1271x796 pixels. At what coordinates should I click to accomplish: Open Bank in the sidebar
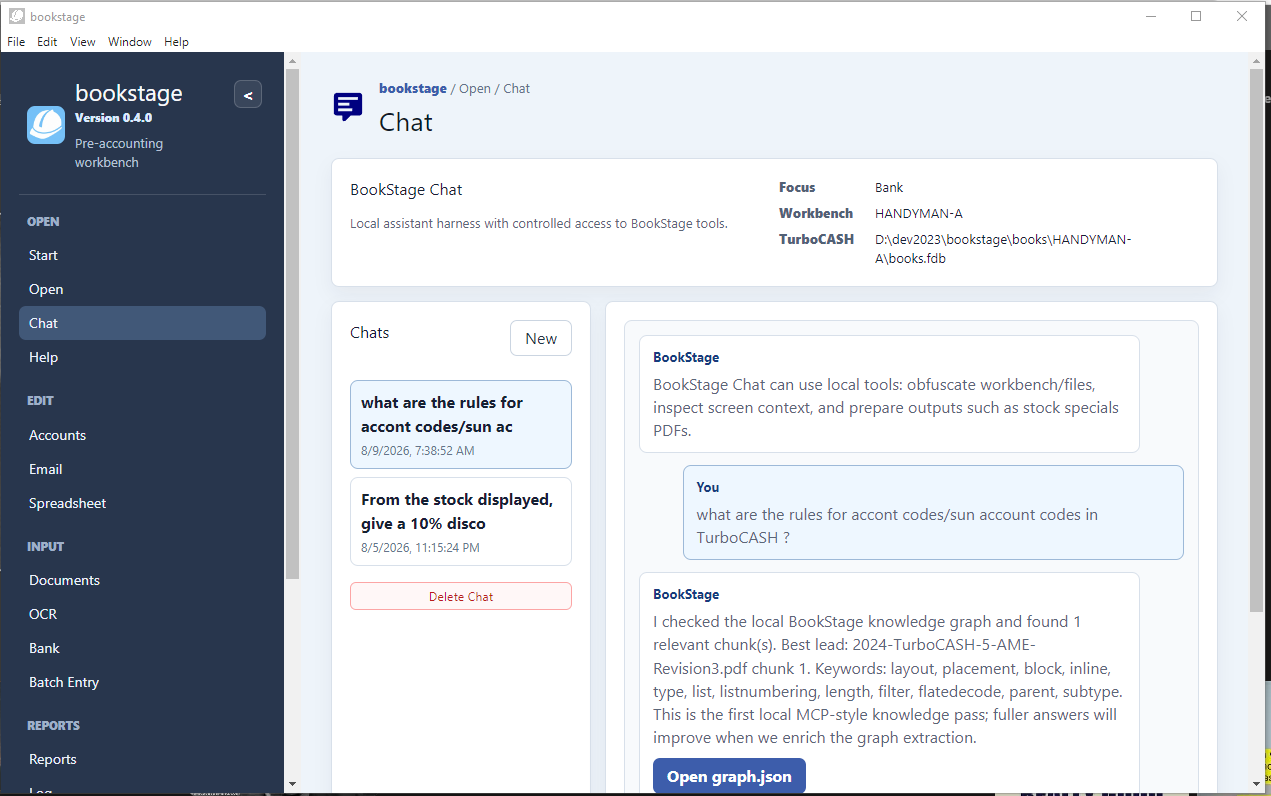tap(142, 648)
